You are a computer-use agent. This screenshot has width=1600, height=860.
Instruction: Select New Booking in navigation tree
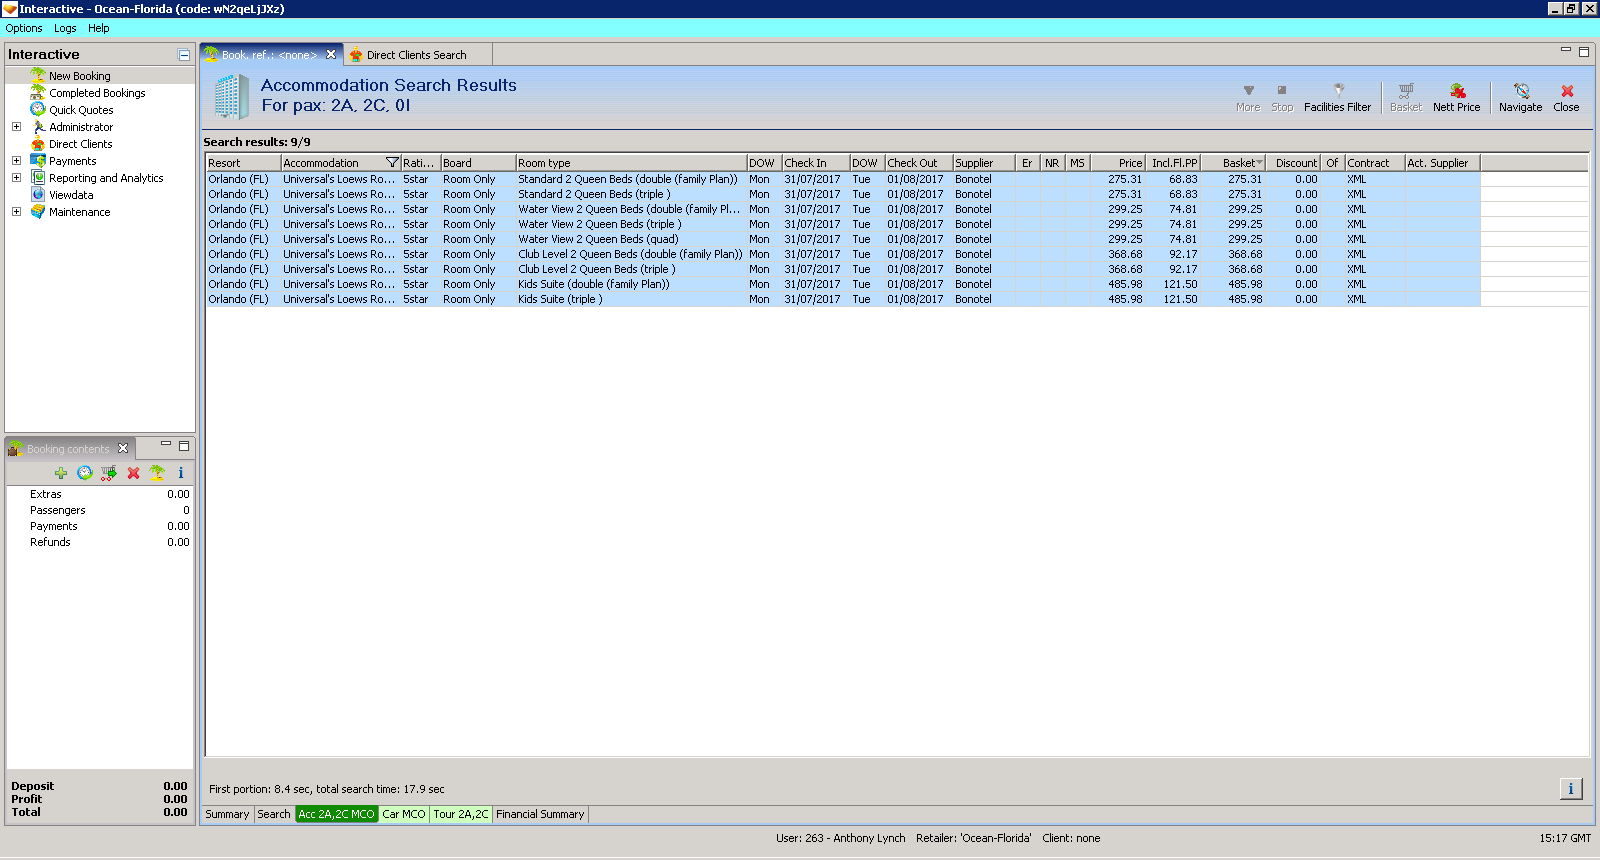[80, 76]
